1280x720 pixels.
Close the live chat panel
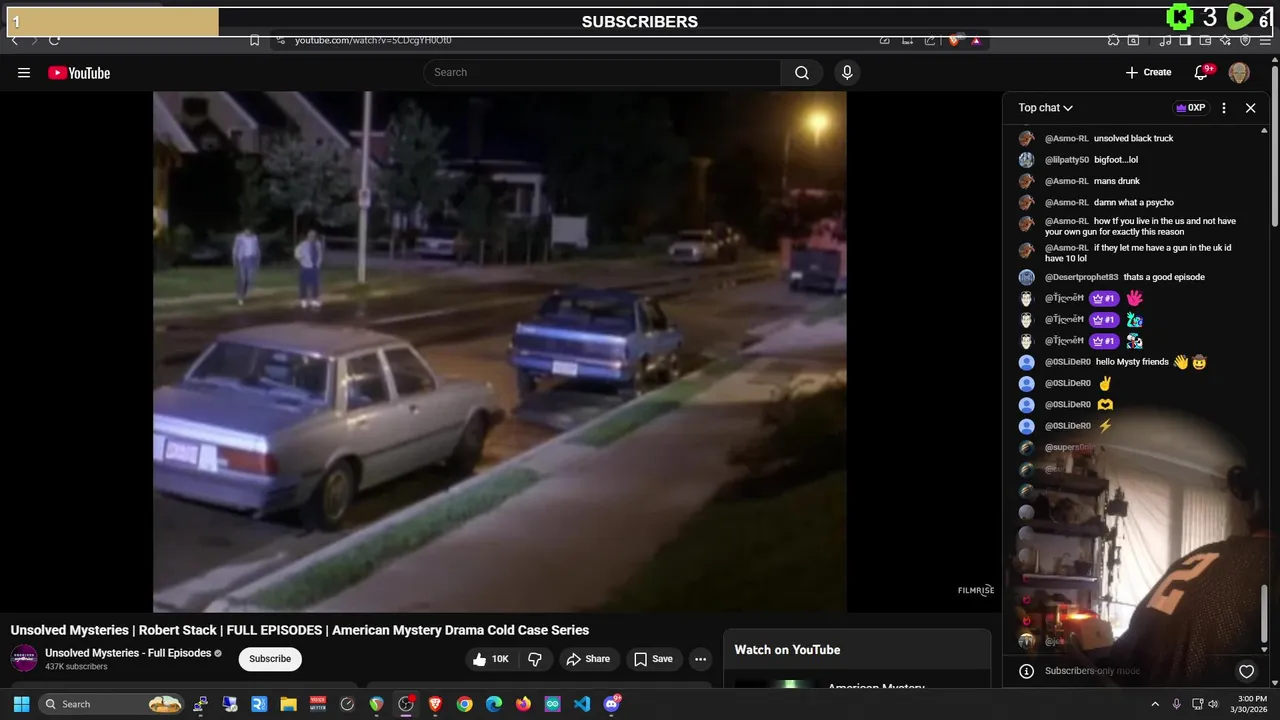click(1250, 108)
